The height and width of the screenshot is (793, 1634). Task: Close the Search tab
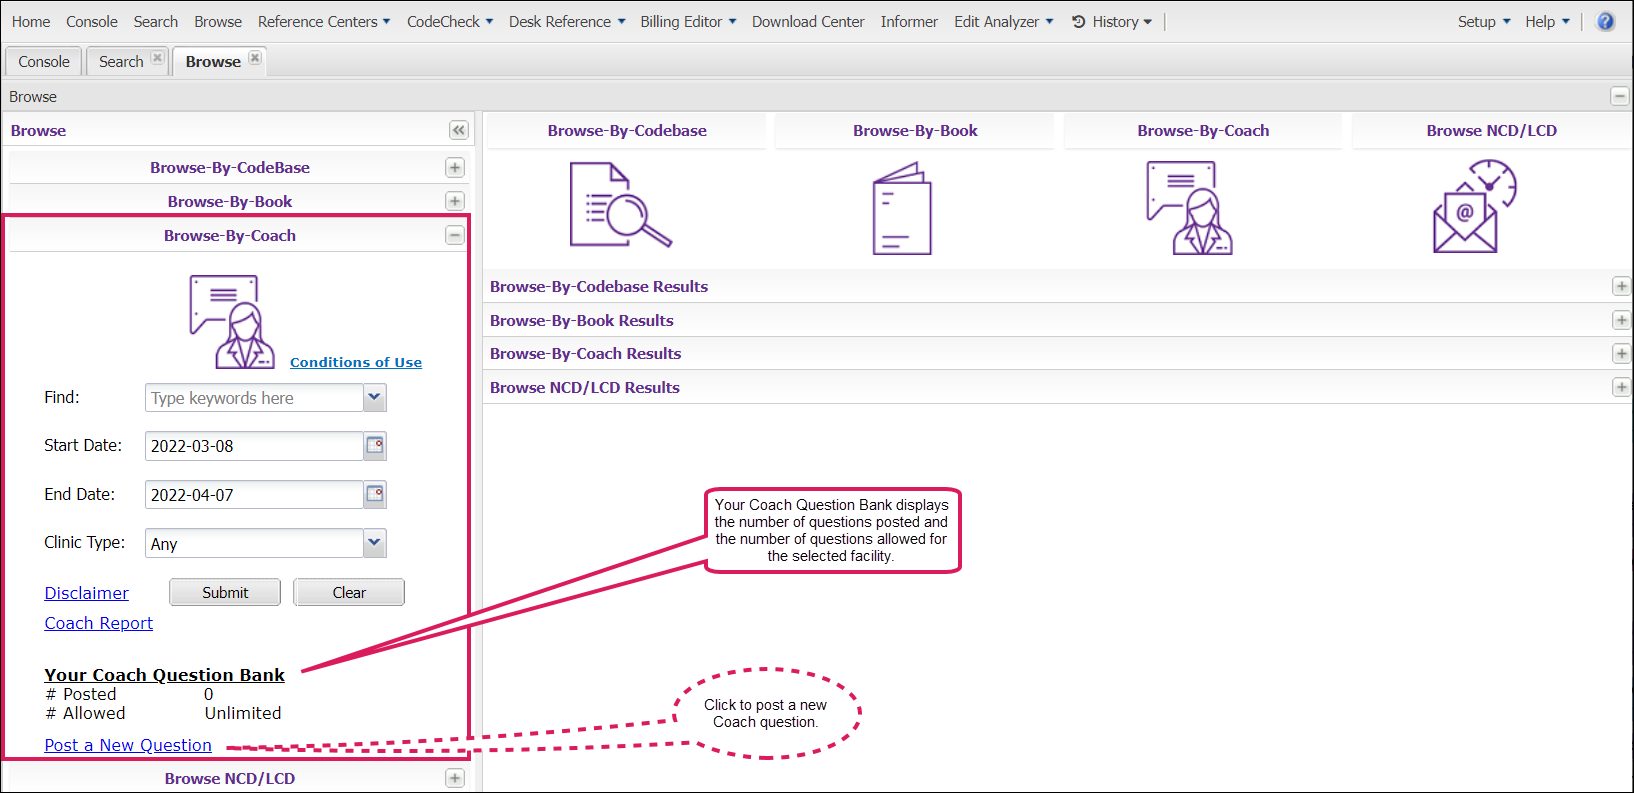pos(157,58)
